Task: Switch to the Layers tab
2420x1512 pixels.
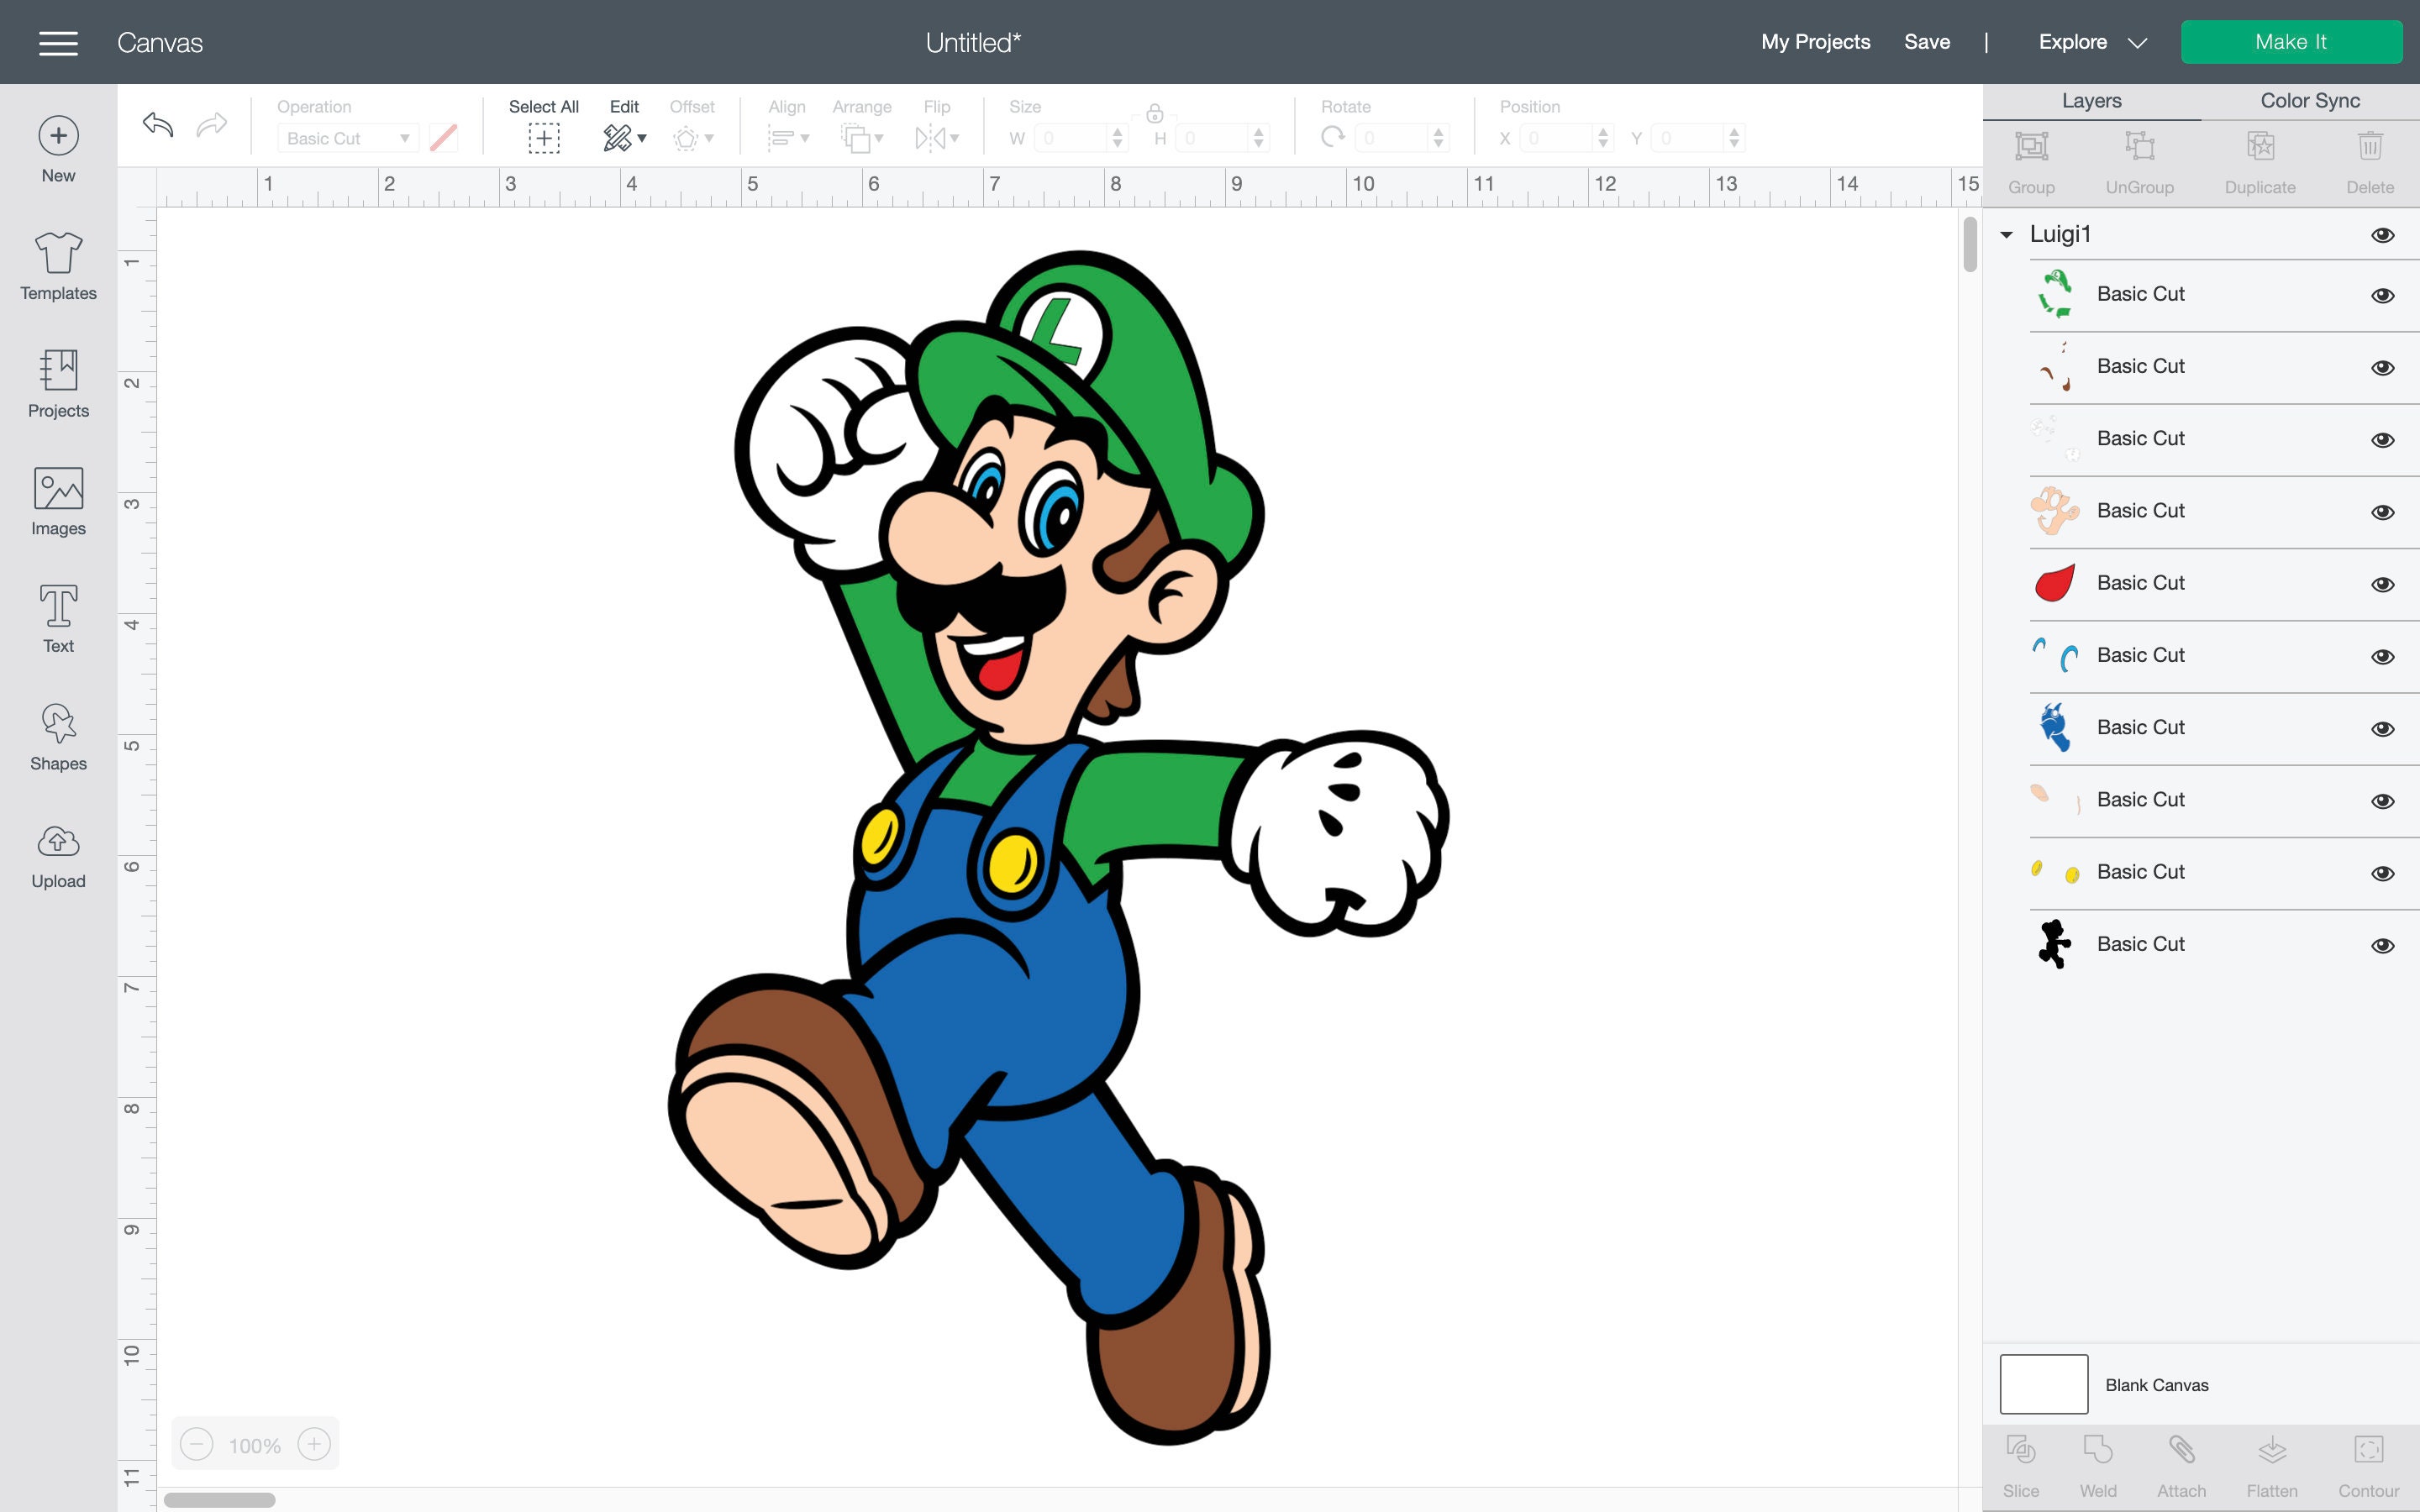Action: (2091, 101)
